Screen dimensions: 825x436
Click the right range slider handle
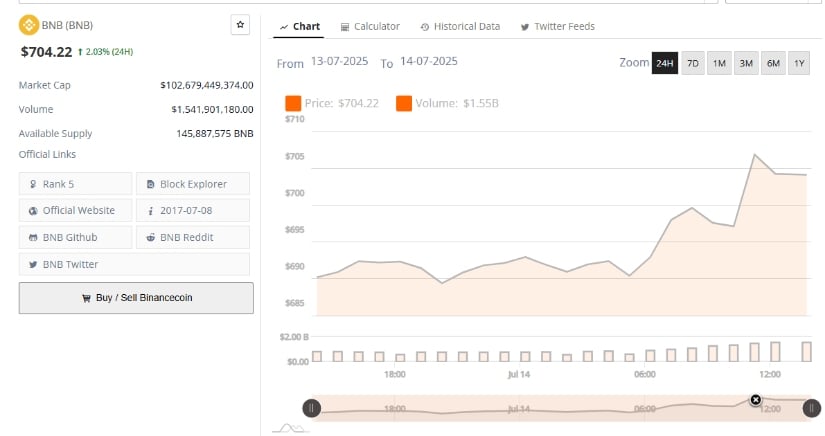click(x=812, y=408)
